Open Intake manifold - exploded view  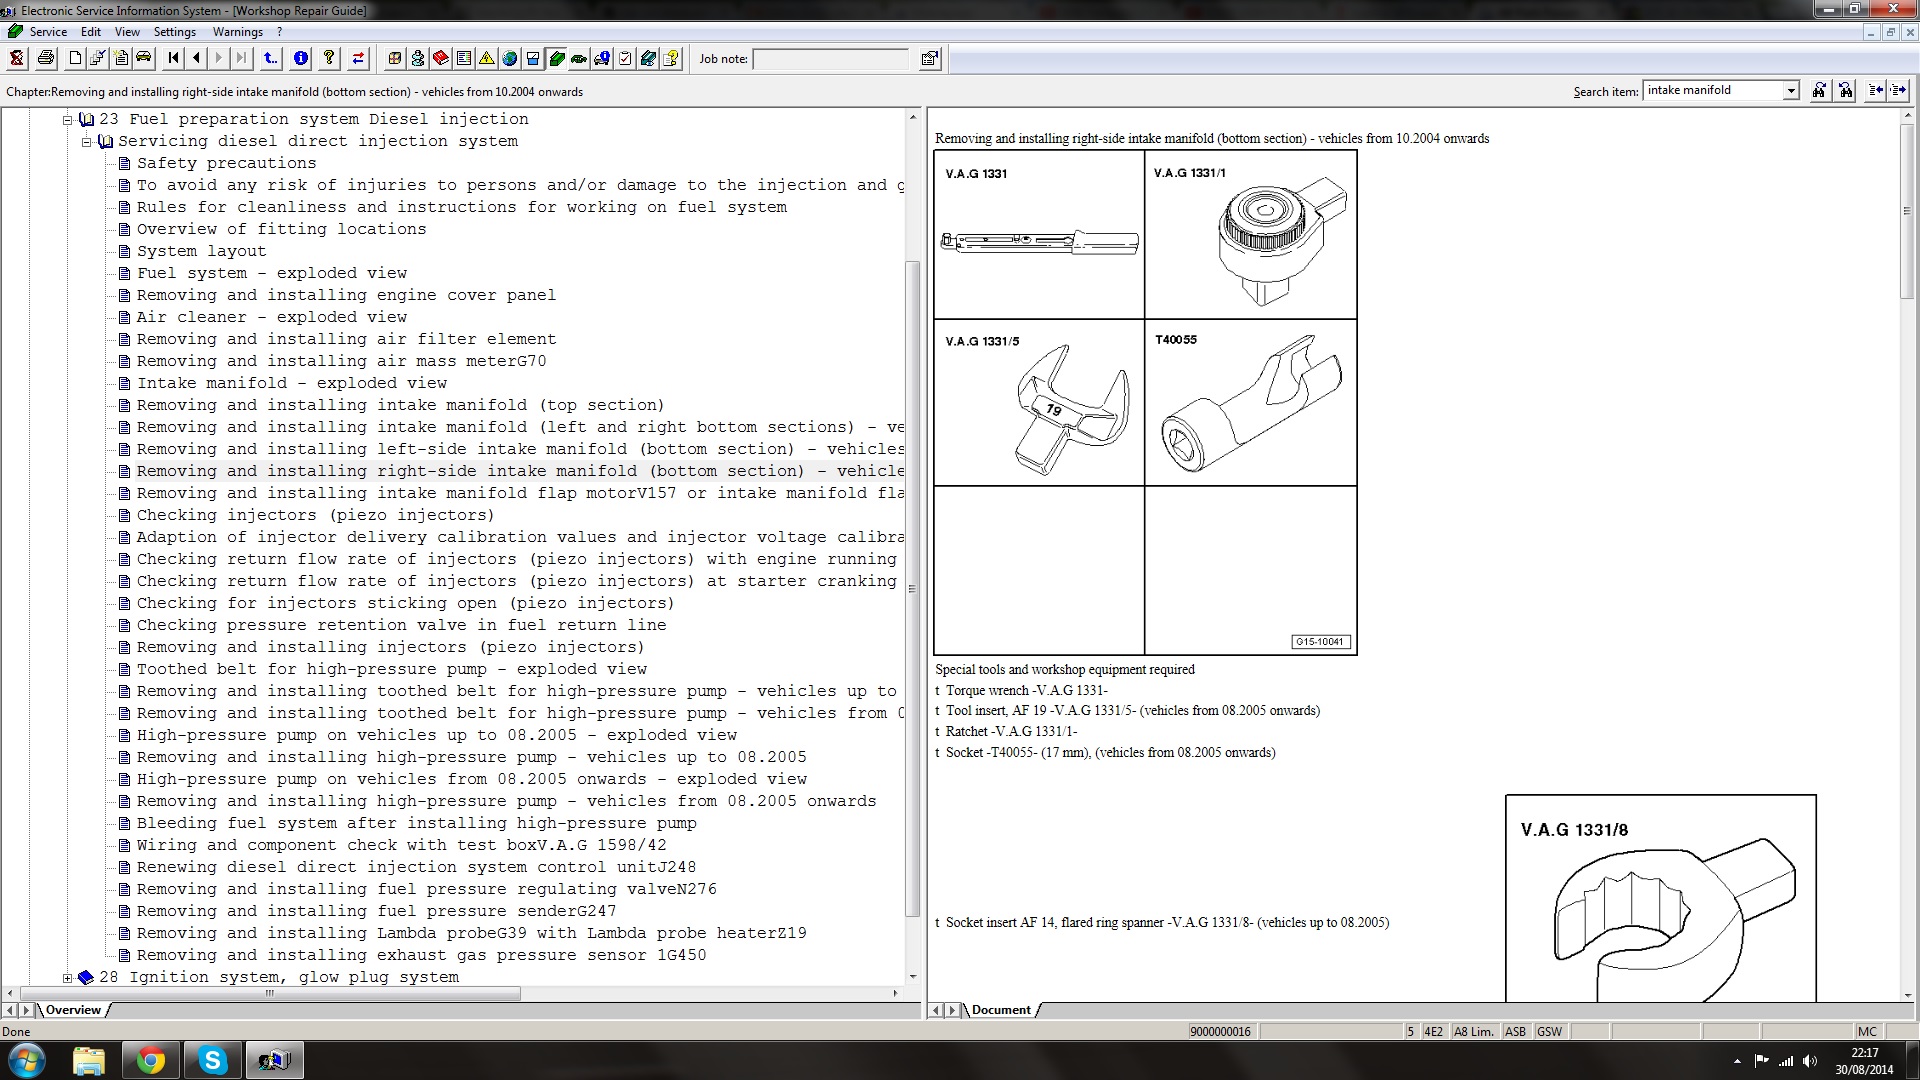(292, 383)
